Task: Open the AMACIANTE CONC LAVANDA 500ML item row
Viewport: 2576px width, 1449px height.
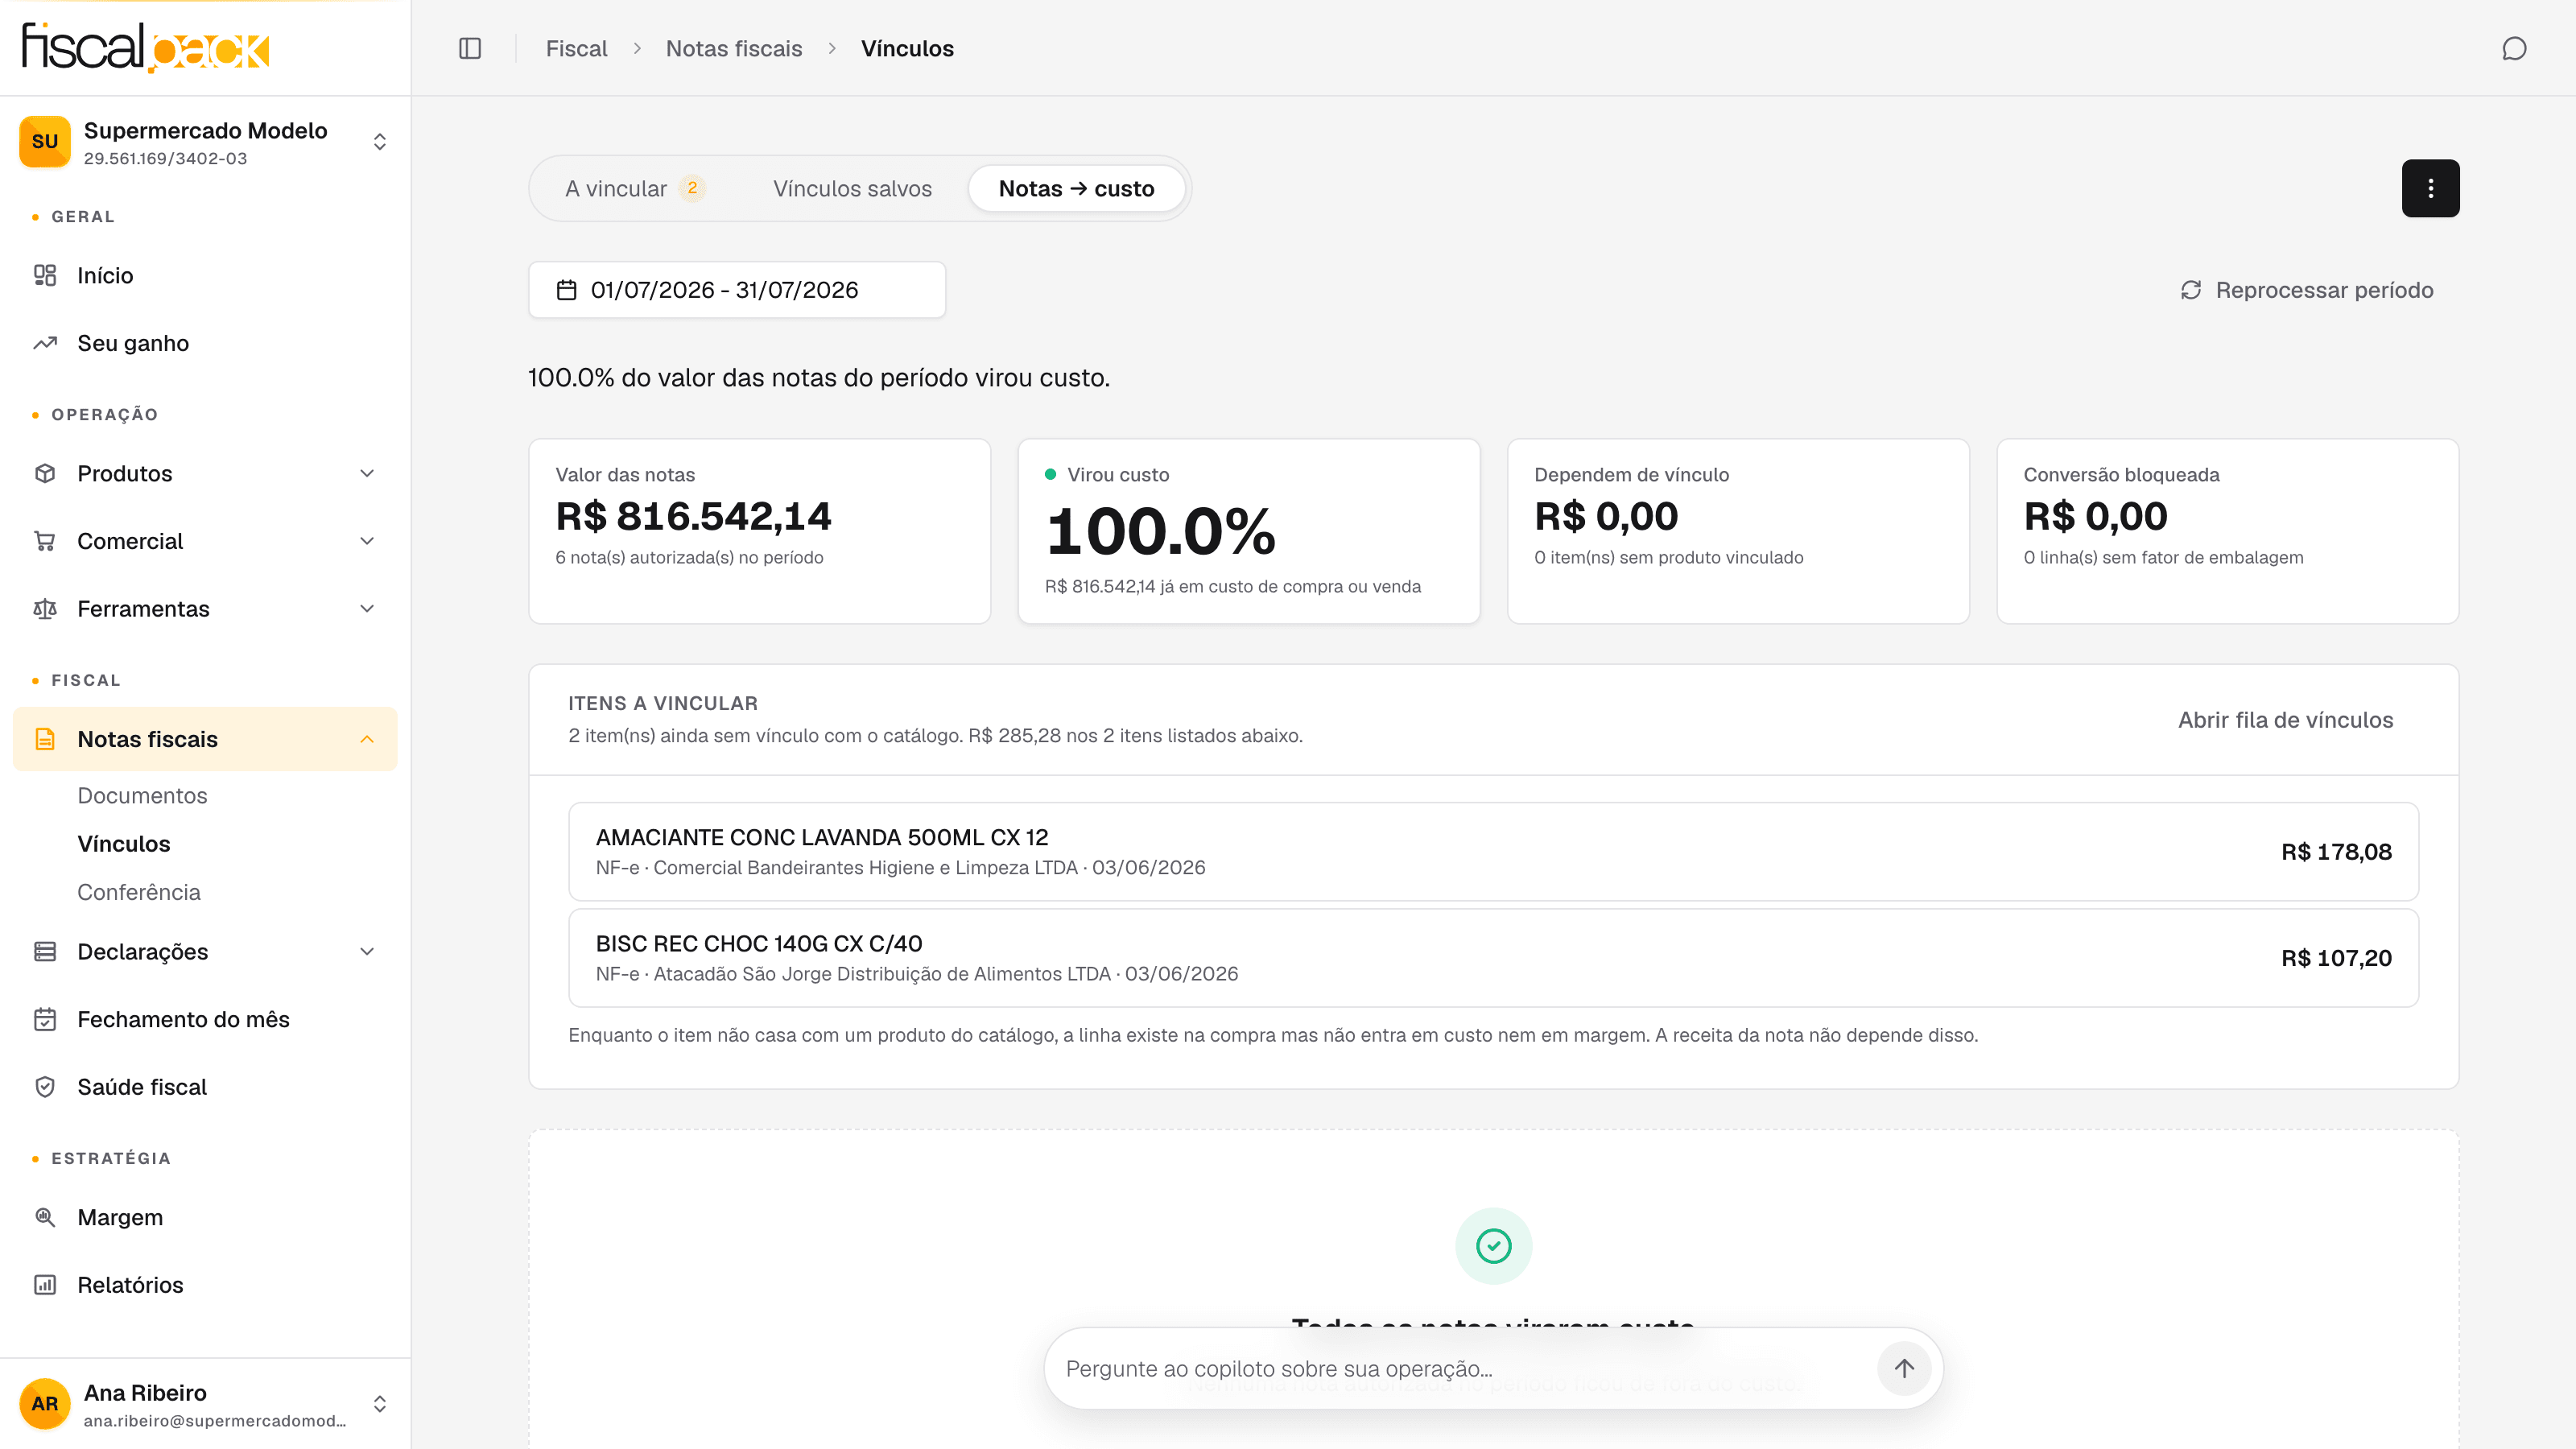Action: 1493,851
